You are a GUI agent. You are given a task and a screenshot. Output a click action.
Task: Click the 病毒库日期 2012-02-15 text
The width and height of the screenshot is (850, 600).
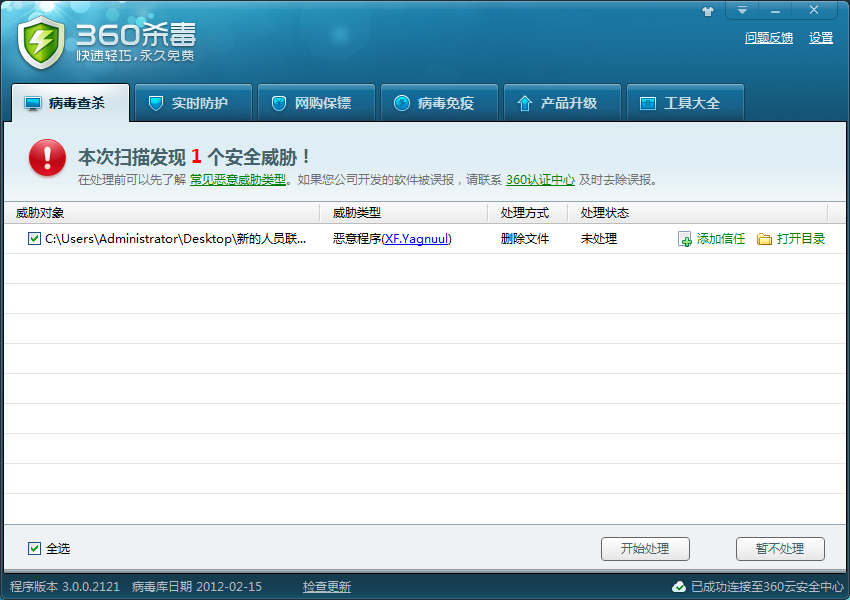click(x=197, y=587)
